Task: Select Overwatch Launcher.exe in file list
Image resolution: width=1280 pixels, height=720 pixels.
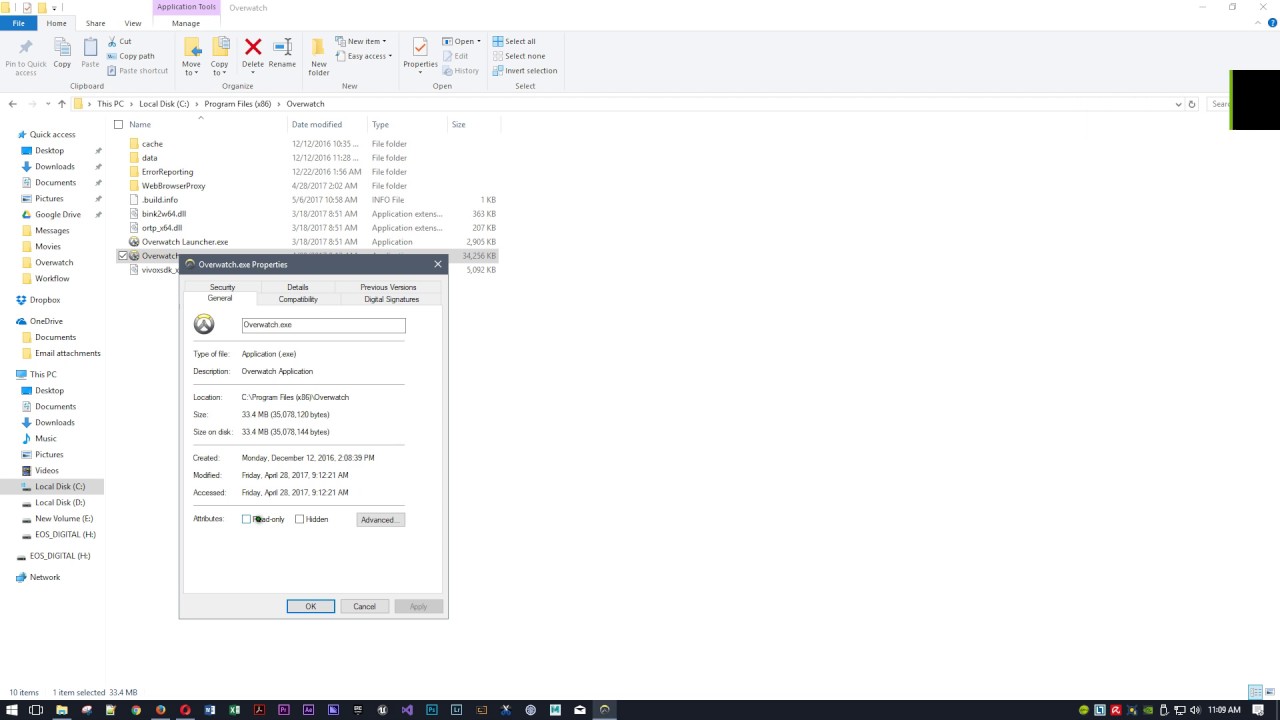Action: pyautogui.click(x=185, y=242)
